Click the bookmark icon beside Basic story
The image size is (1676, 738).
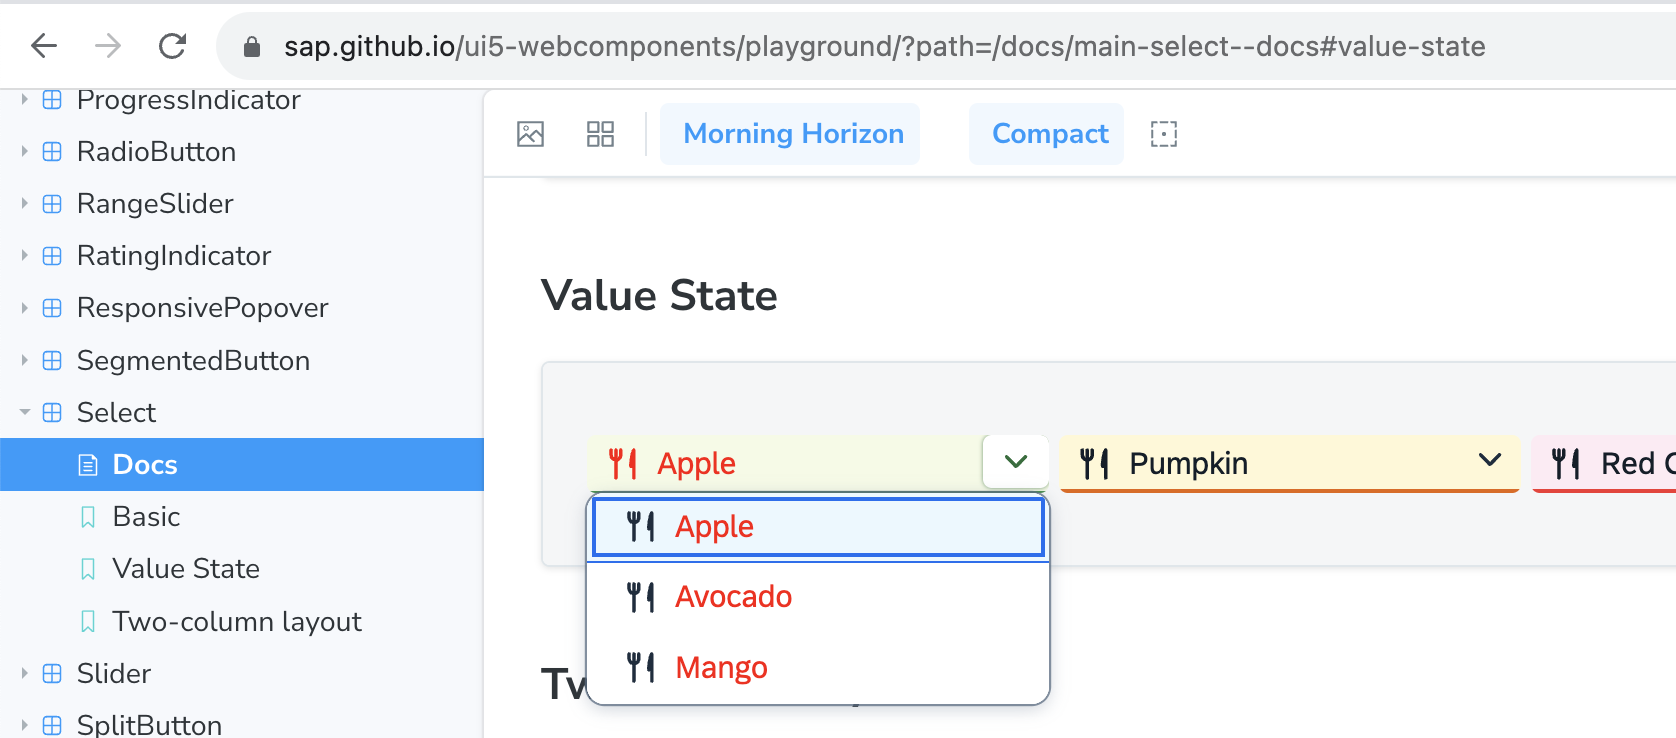(87, 516)
